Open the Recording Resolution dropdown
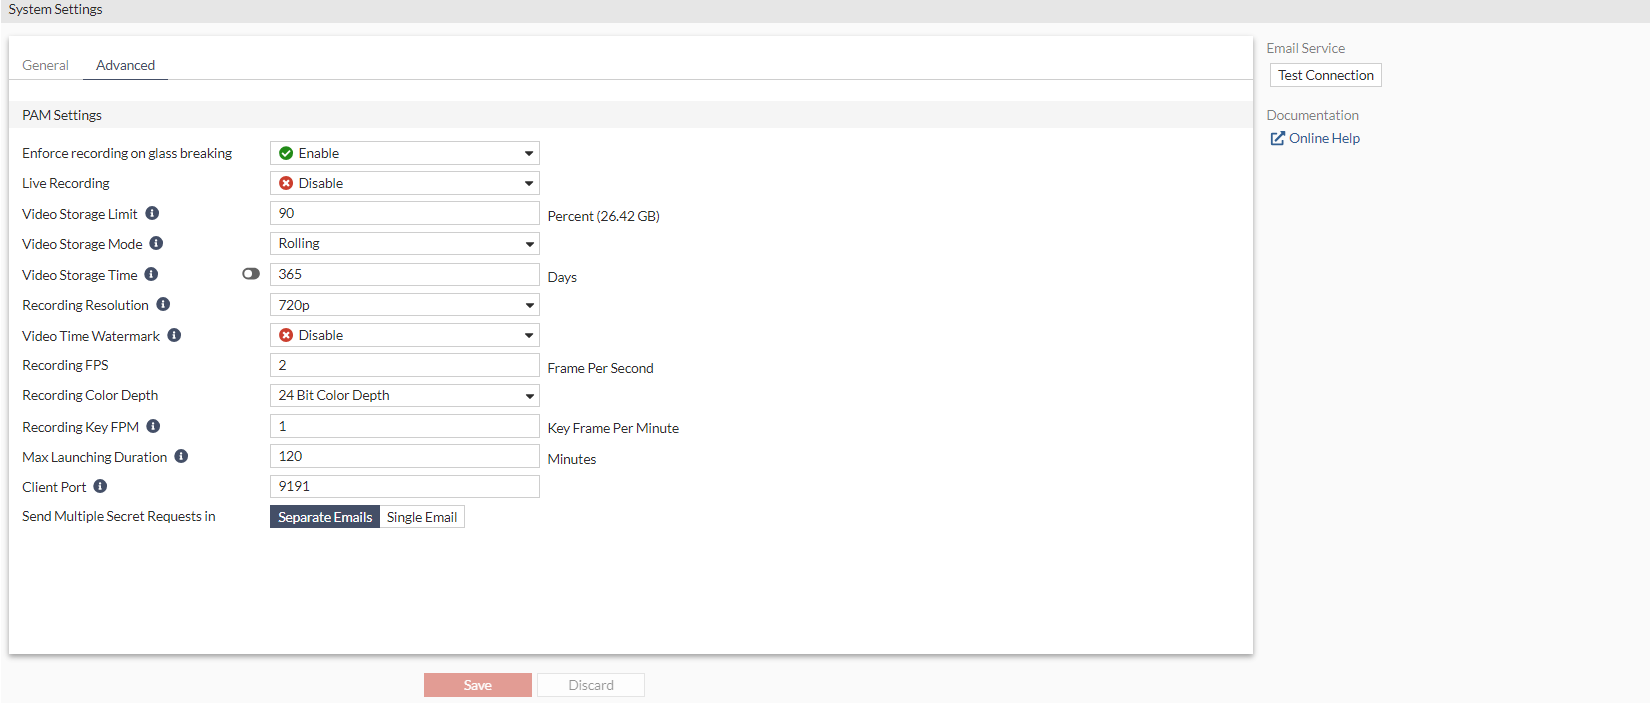1650x703 pixels. (x=405, y=305)
